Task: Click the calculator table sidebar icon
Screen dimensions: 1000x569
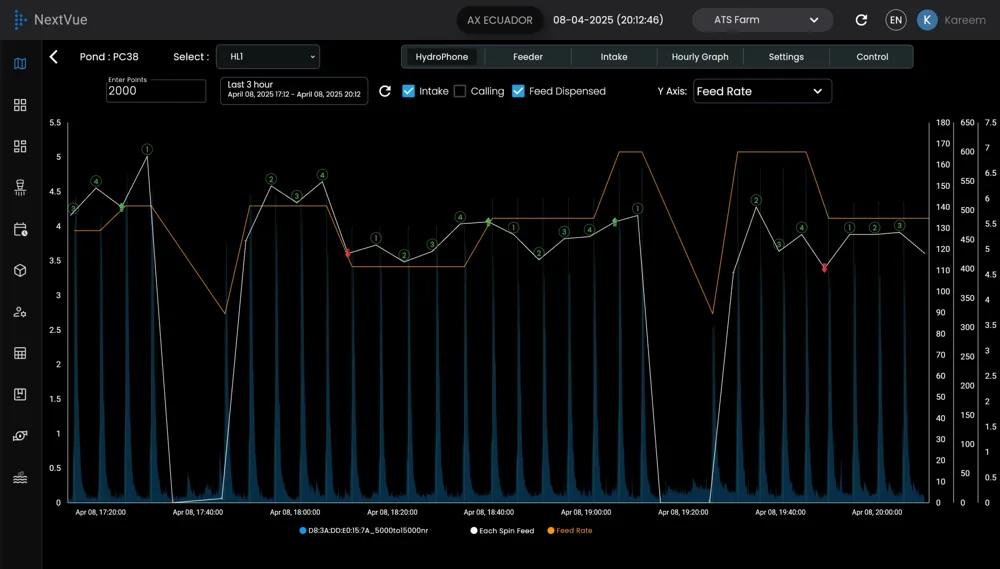Action: coord(20,353)
